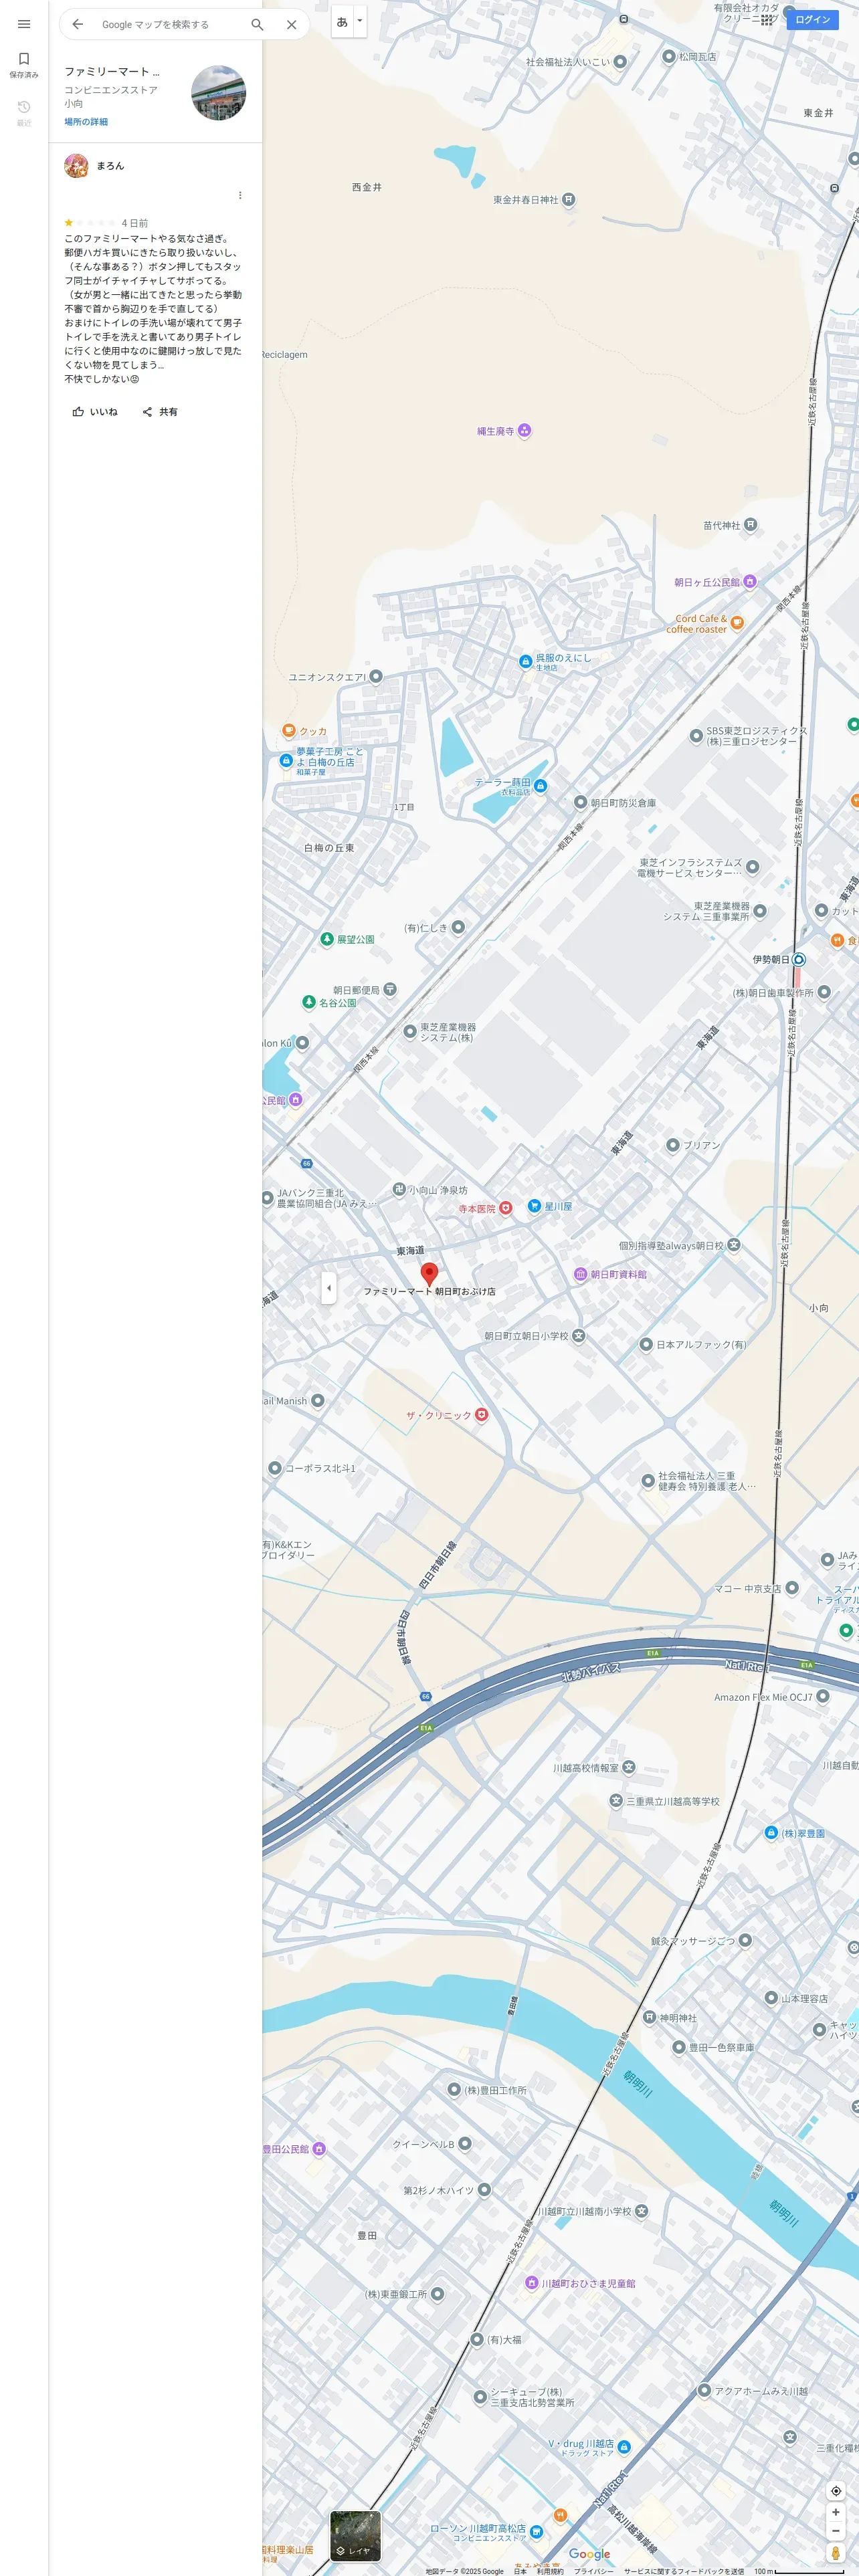Open the 利用規約 terms link
This screenshot has height=2576, width=859.
pos(550,2571)
